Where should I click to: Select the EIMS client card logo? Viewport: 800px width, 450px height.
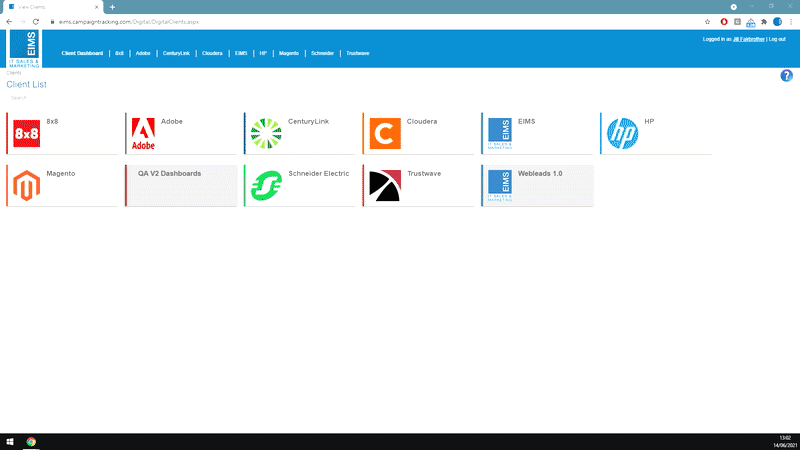click(499, 133)
